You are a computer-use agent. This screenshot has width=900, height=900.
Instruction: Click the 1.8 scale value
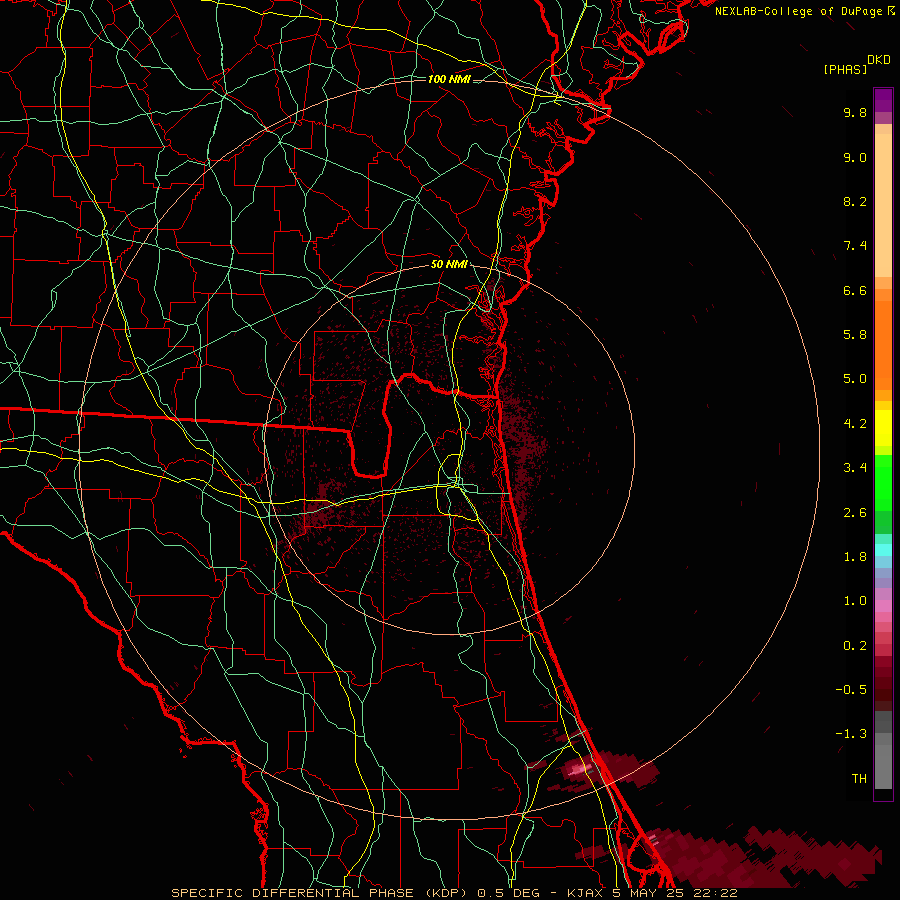[855, 557]
